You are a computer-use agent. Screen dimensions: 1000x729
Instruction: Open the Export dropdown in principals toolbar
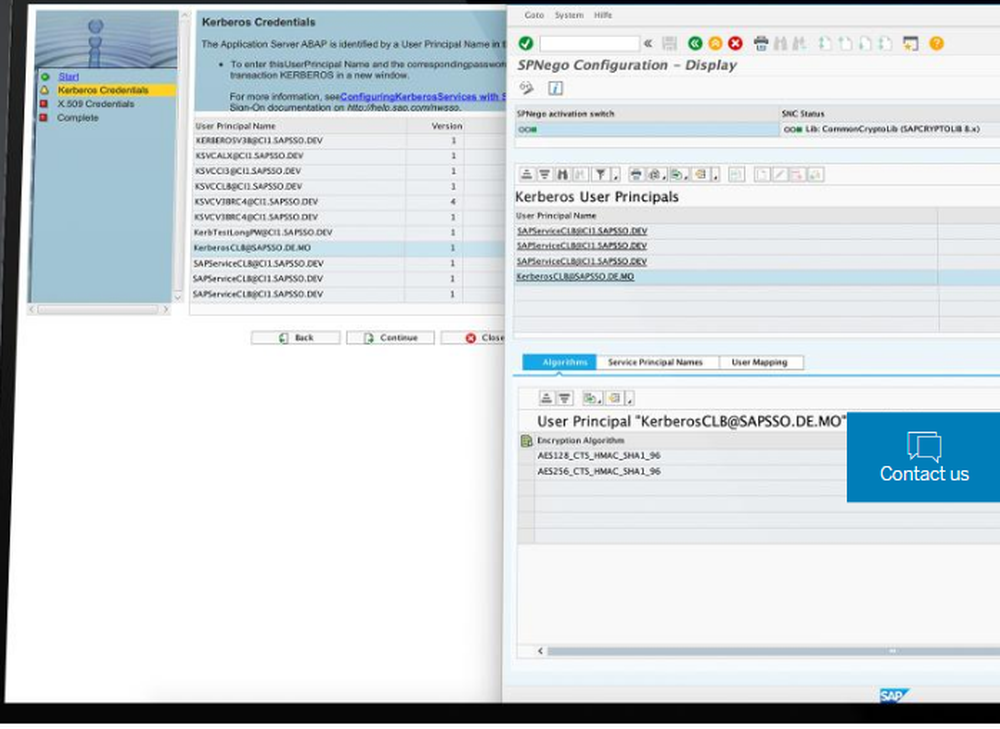click(679, 174)
